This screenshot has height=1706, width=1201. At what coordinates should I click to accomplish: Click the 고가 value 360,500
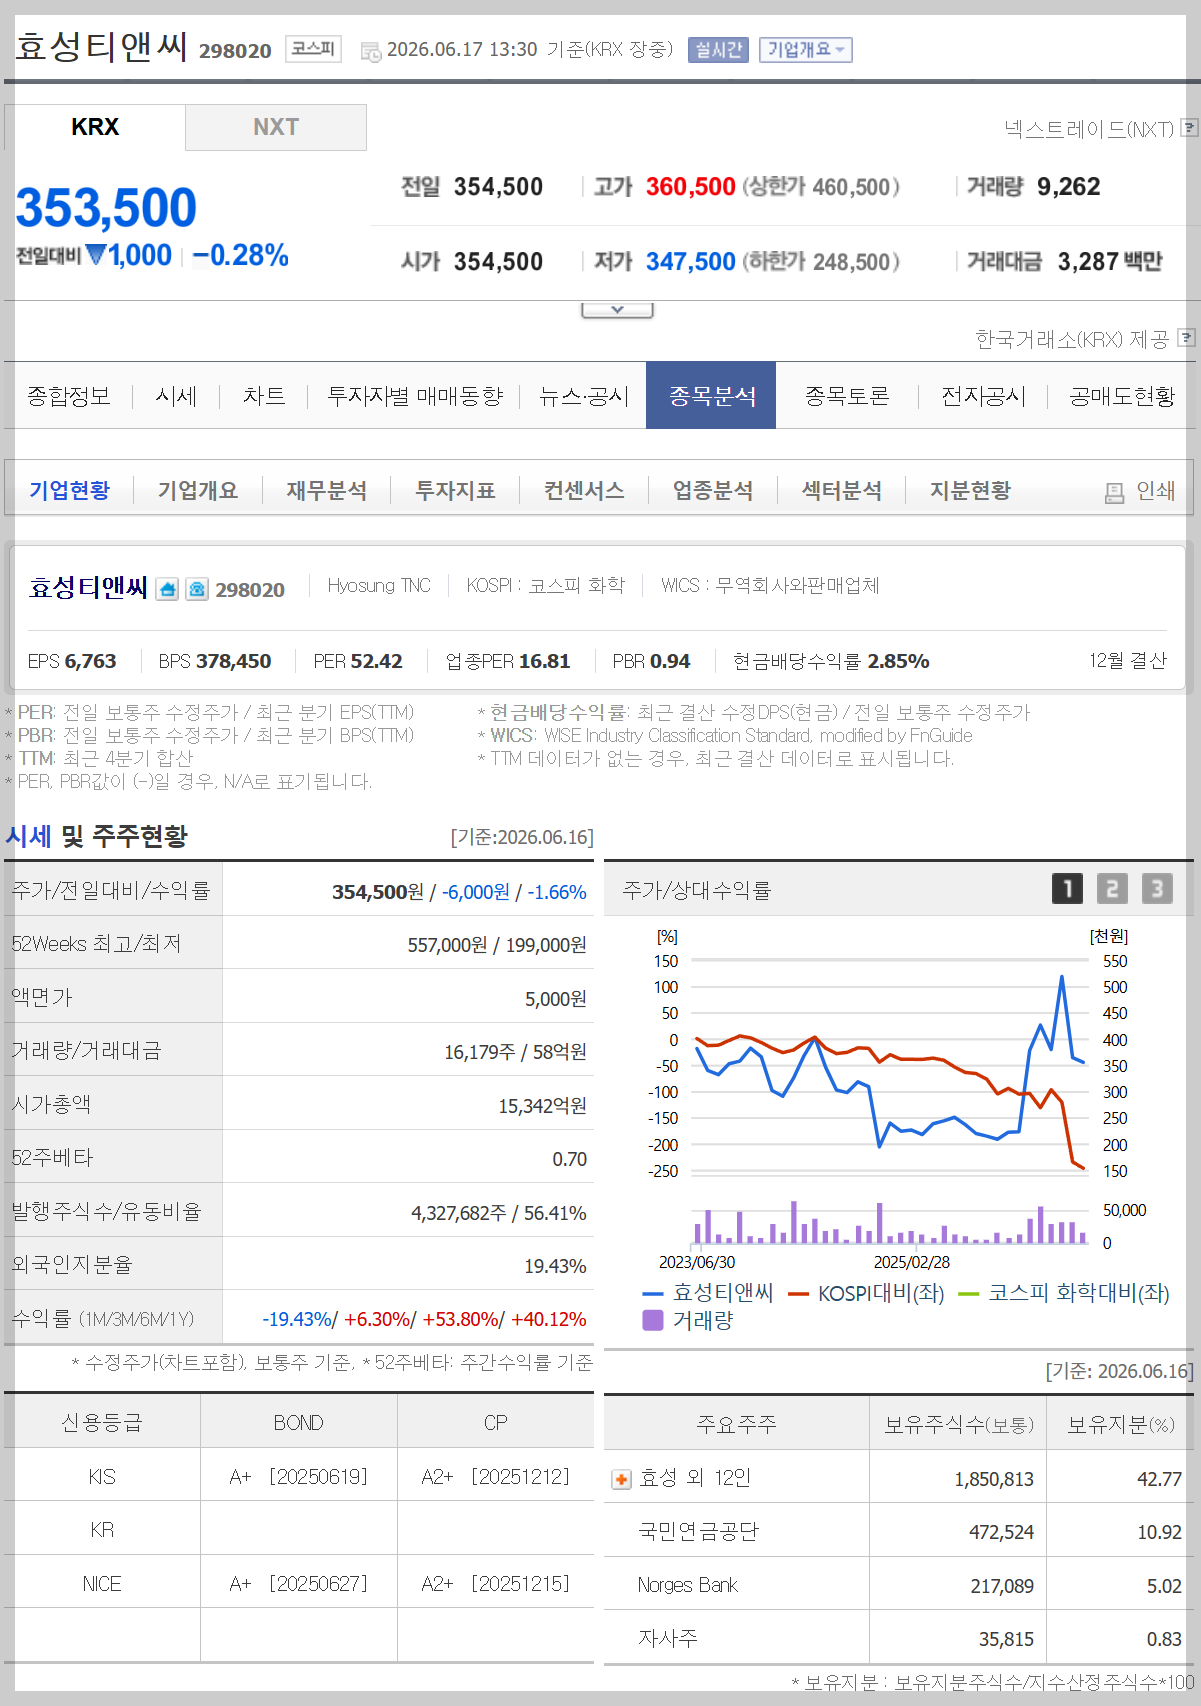(691, 187)
